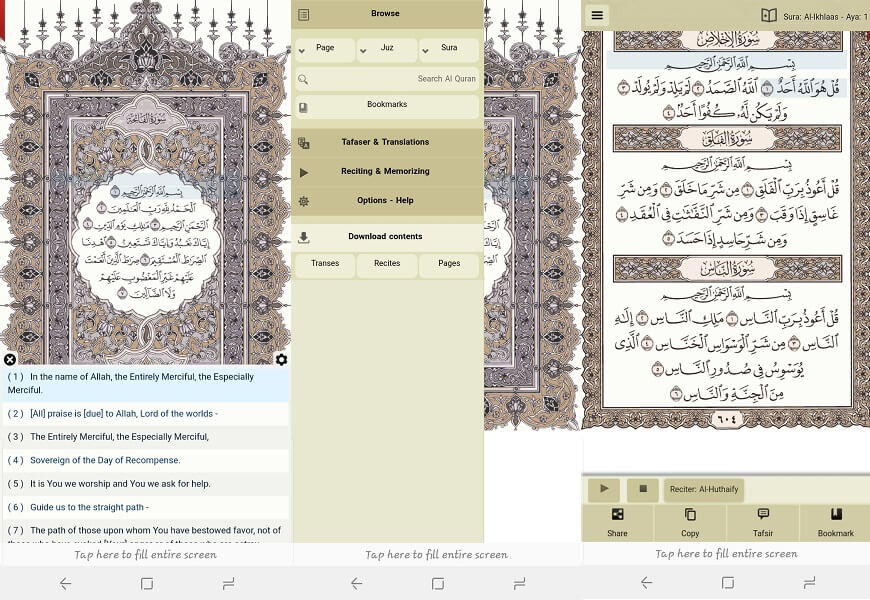Expand the Juz dropdown
The height and width of the screenshot is (600, 870).
(387, 49)
